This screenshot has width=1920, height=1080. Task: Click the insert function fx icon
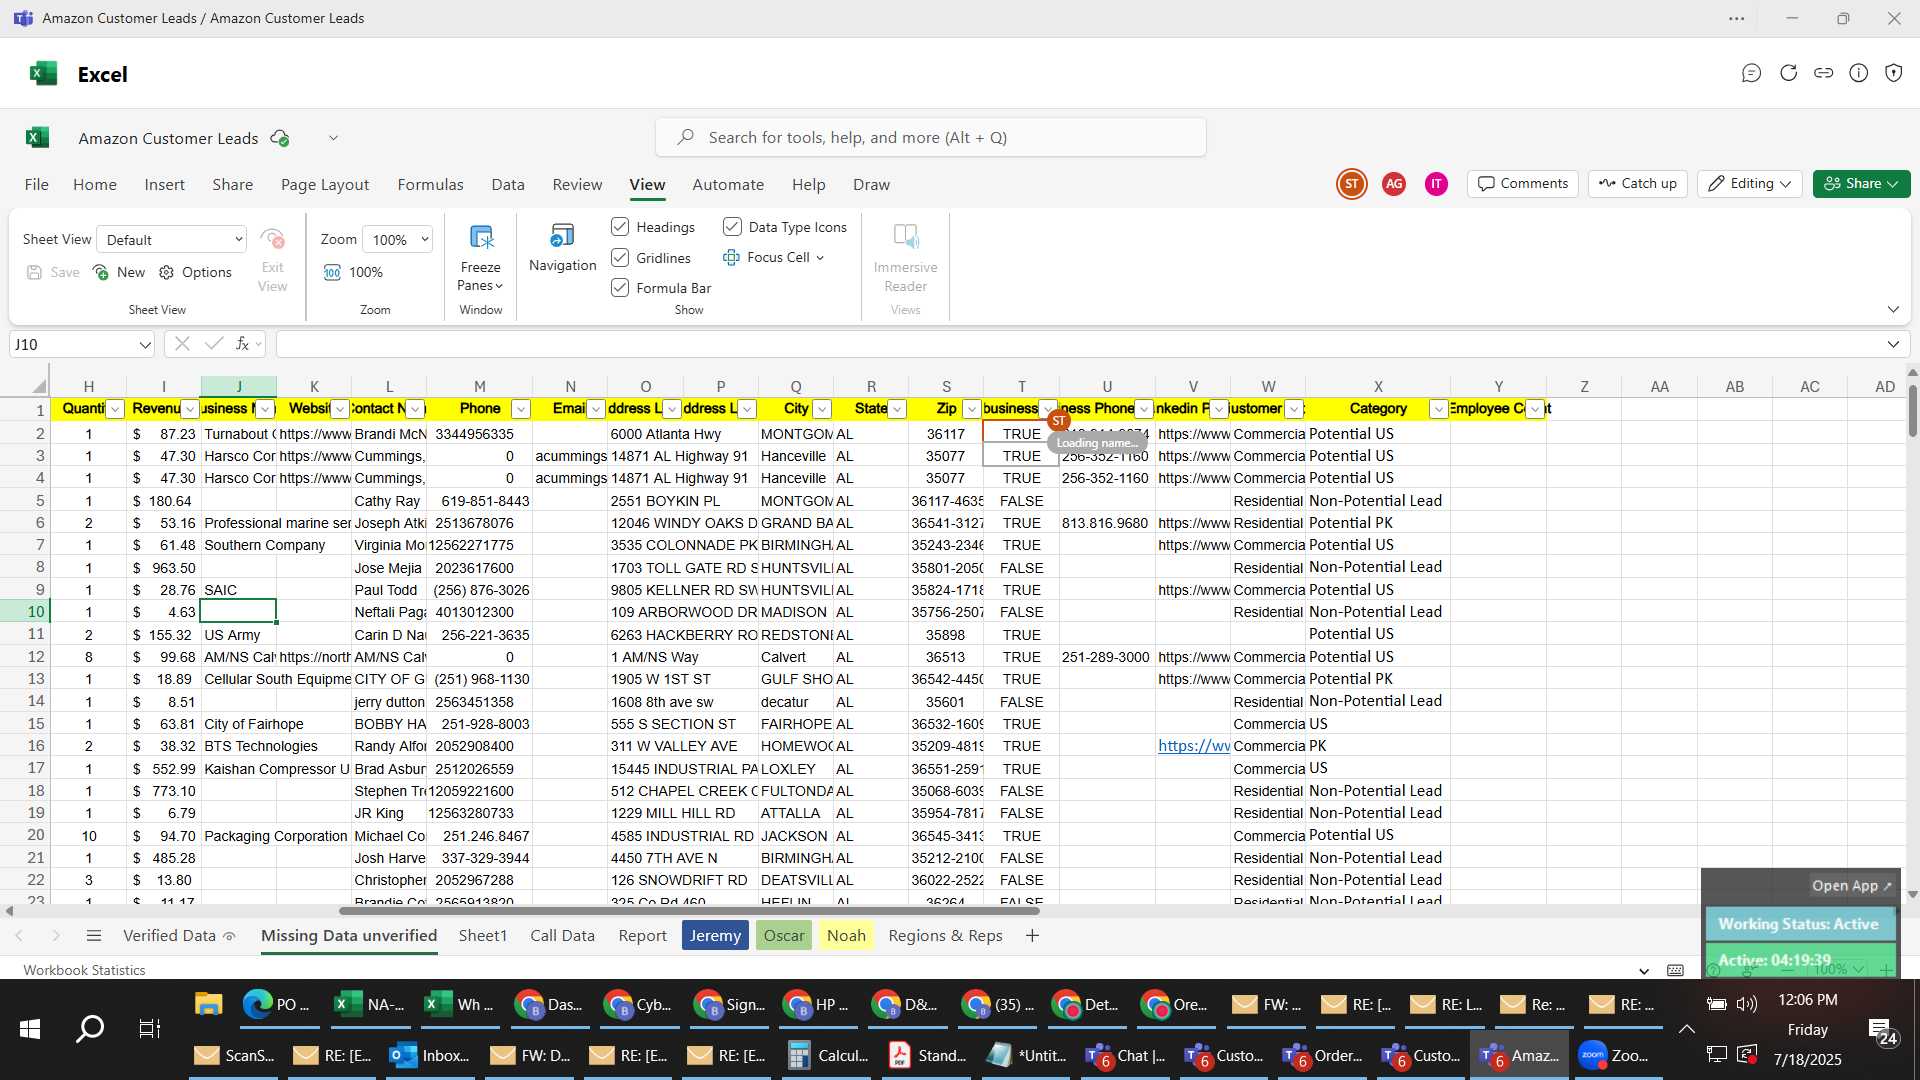[242, 344]
